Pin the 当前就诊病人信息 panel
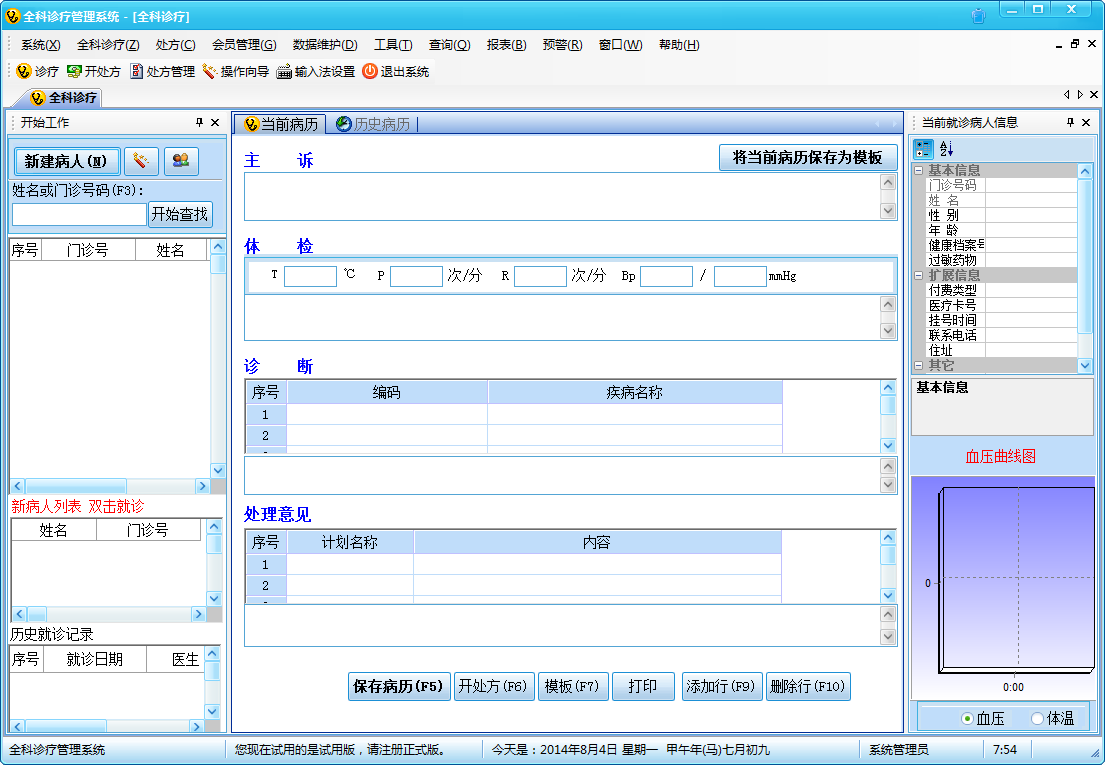Screen dimensions: 1105x765 [x=1070, y=123]
